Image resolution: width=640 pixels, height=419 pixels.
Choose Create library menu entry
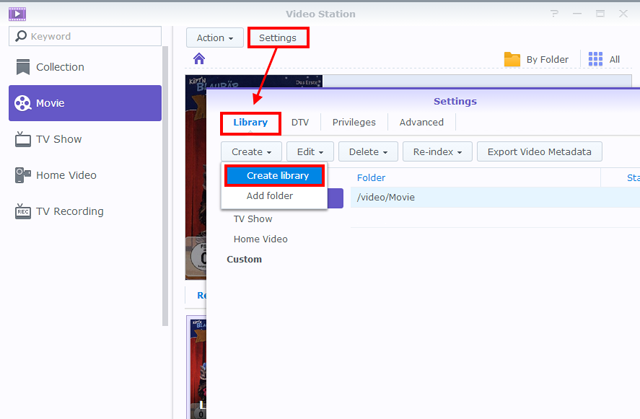[274, 175]
